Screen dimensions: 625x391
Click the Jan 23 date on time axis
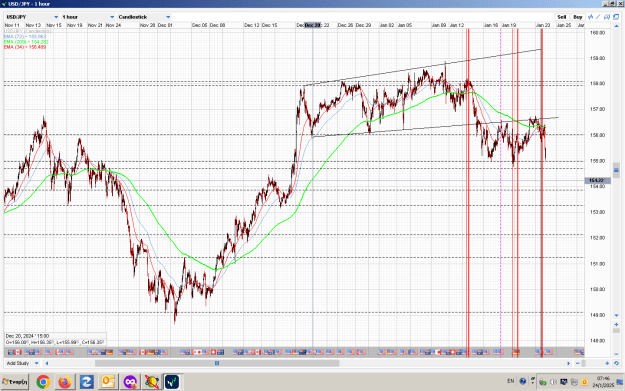543,25
